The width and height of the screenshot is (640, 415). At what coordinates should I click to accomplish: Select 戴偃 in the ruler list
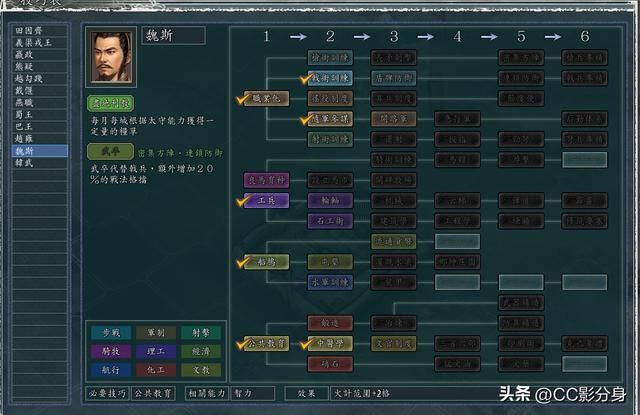(x=40, y=91)
